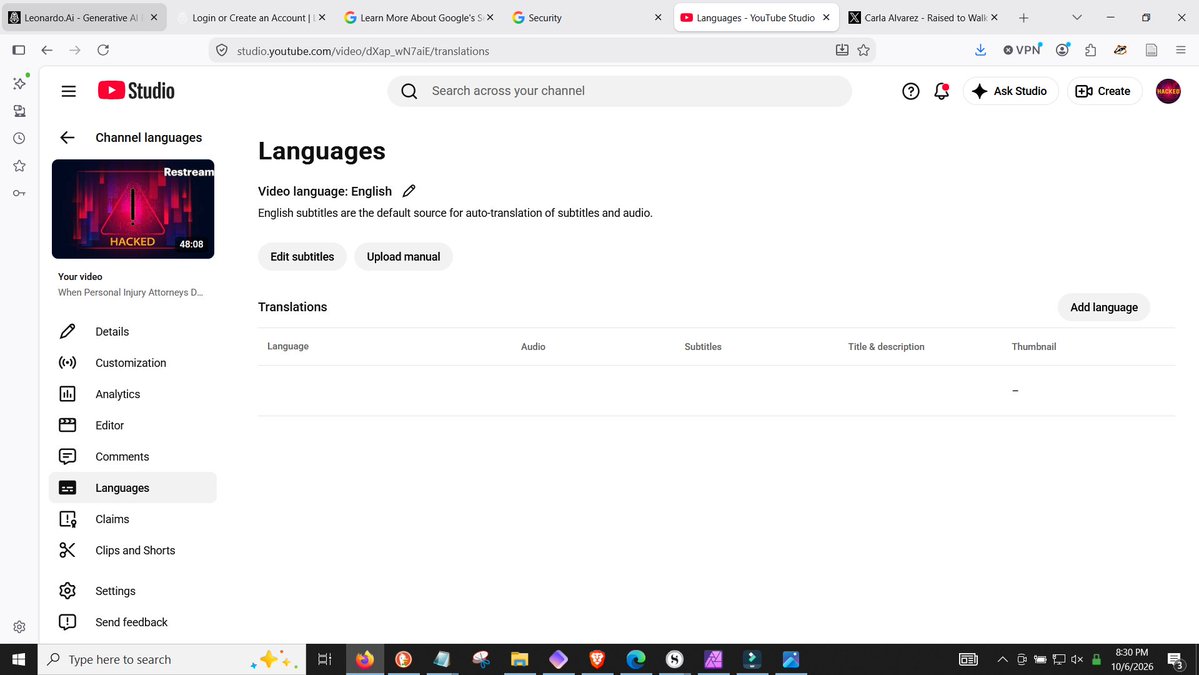Image resolution: width=1199 pixels, height=675 pixels.
Task: Open Analytics in the sidebar
Action: 133,394
